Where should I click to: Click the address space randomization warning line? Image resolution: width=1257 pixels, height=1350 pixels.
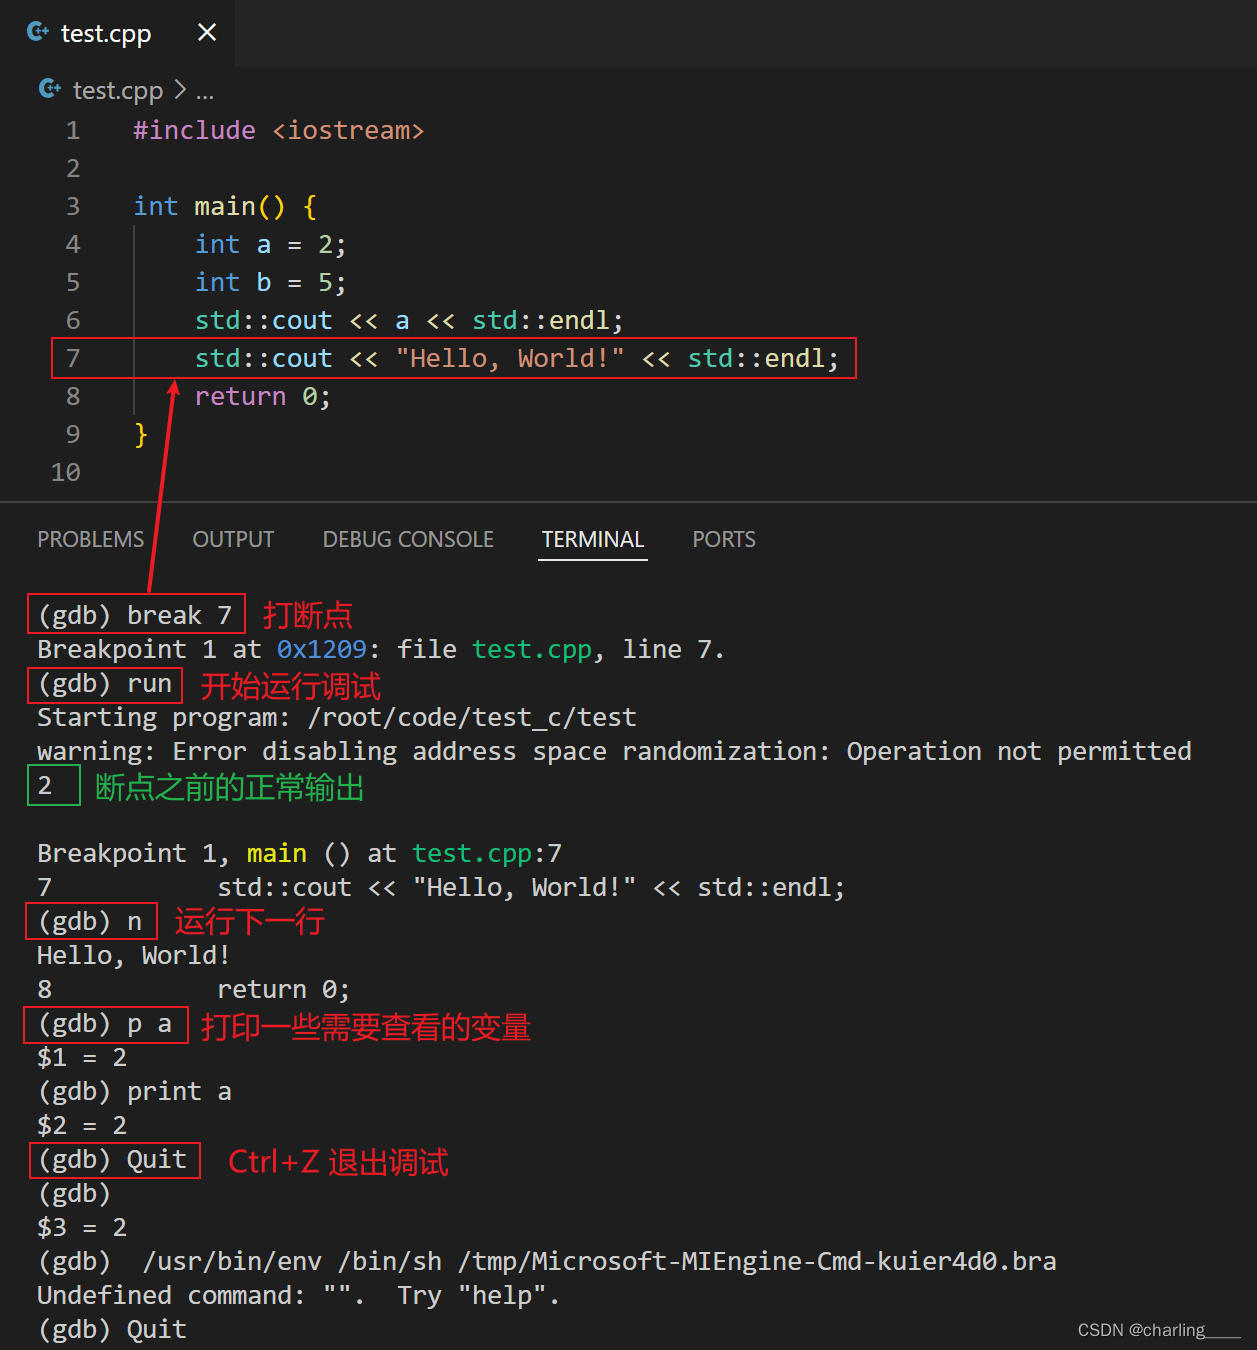tap(614, 751)
